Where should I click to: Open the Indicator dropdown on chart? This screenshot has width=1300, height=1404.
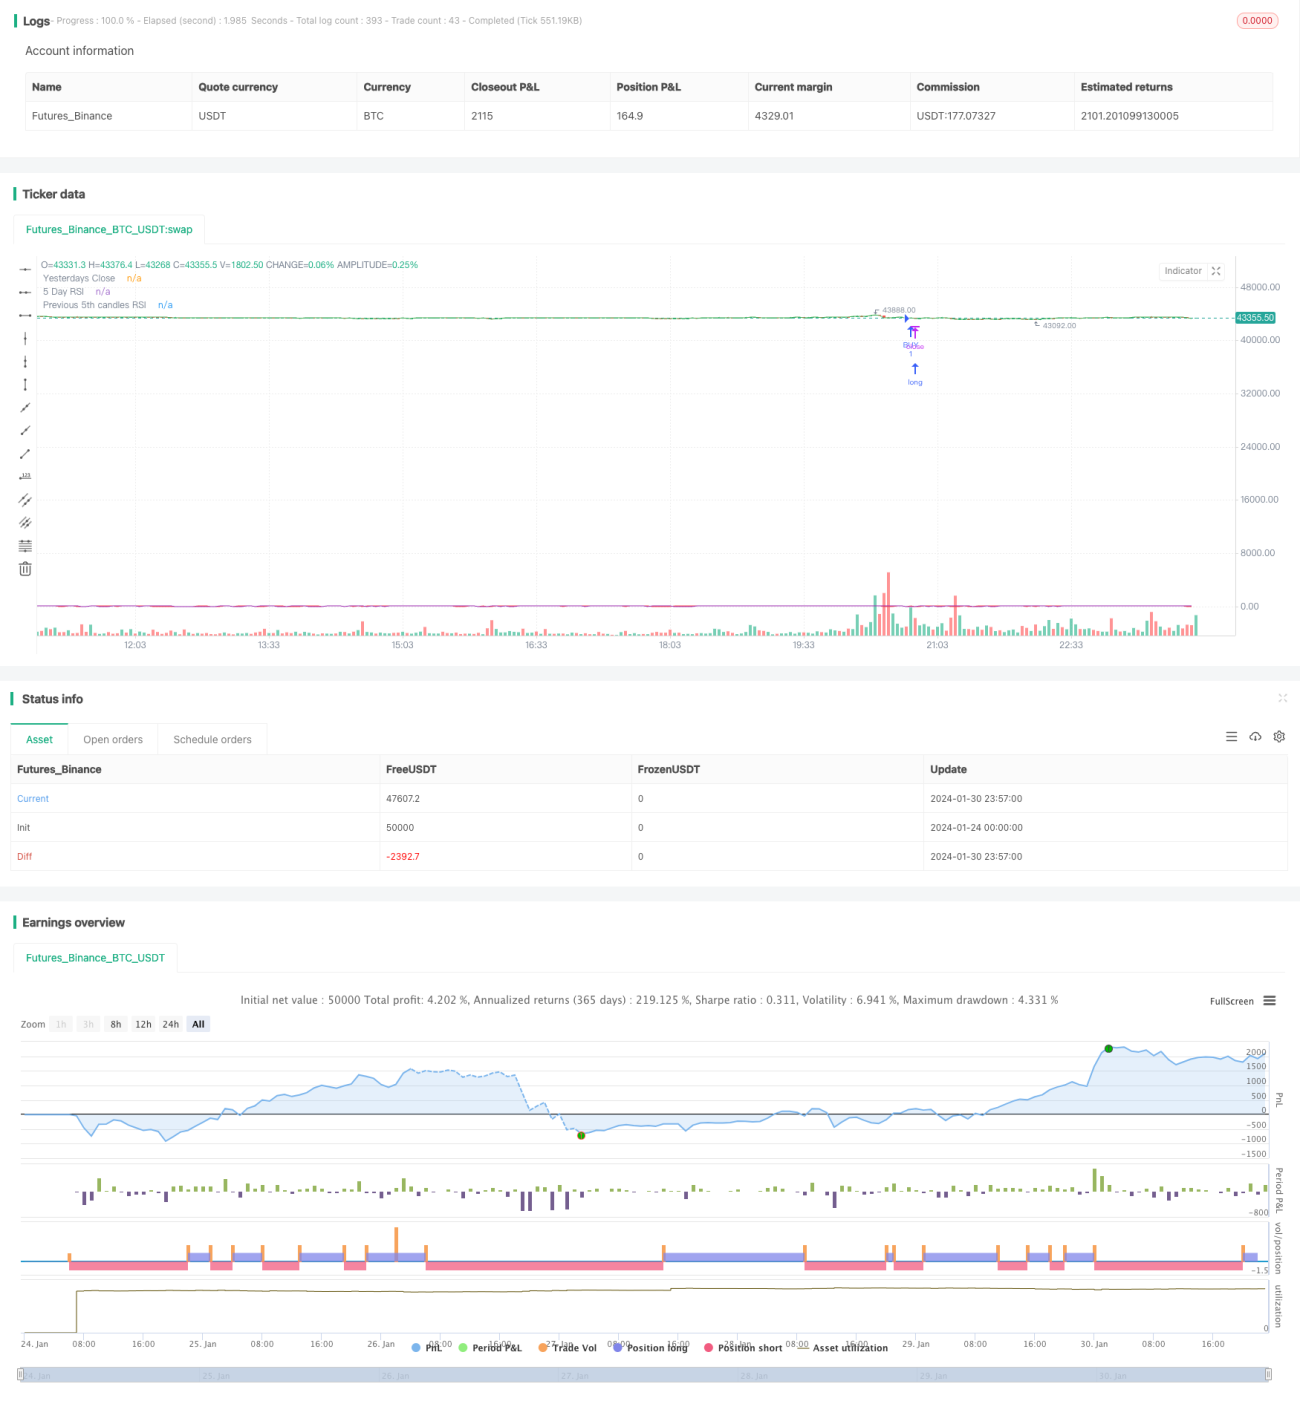coord(1183,271)
